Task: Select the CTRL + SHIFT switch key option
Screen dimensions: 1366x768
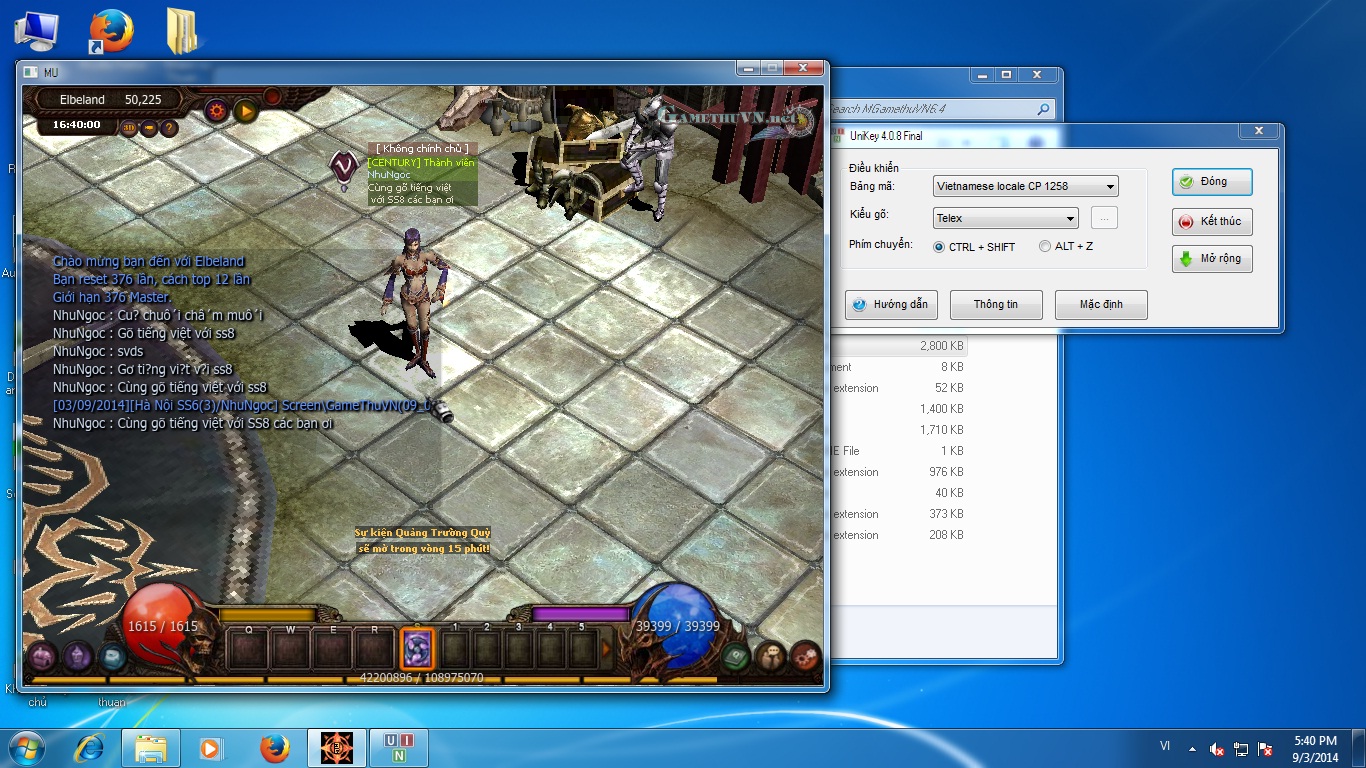Action: (x=939, y=247)
